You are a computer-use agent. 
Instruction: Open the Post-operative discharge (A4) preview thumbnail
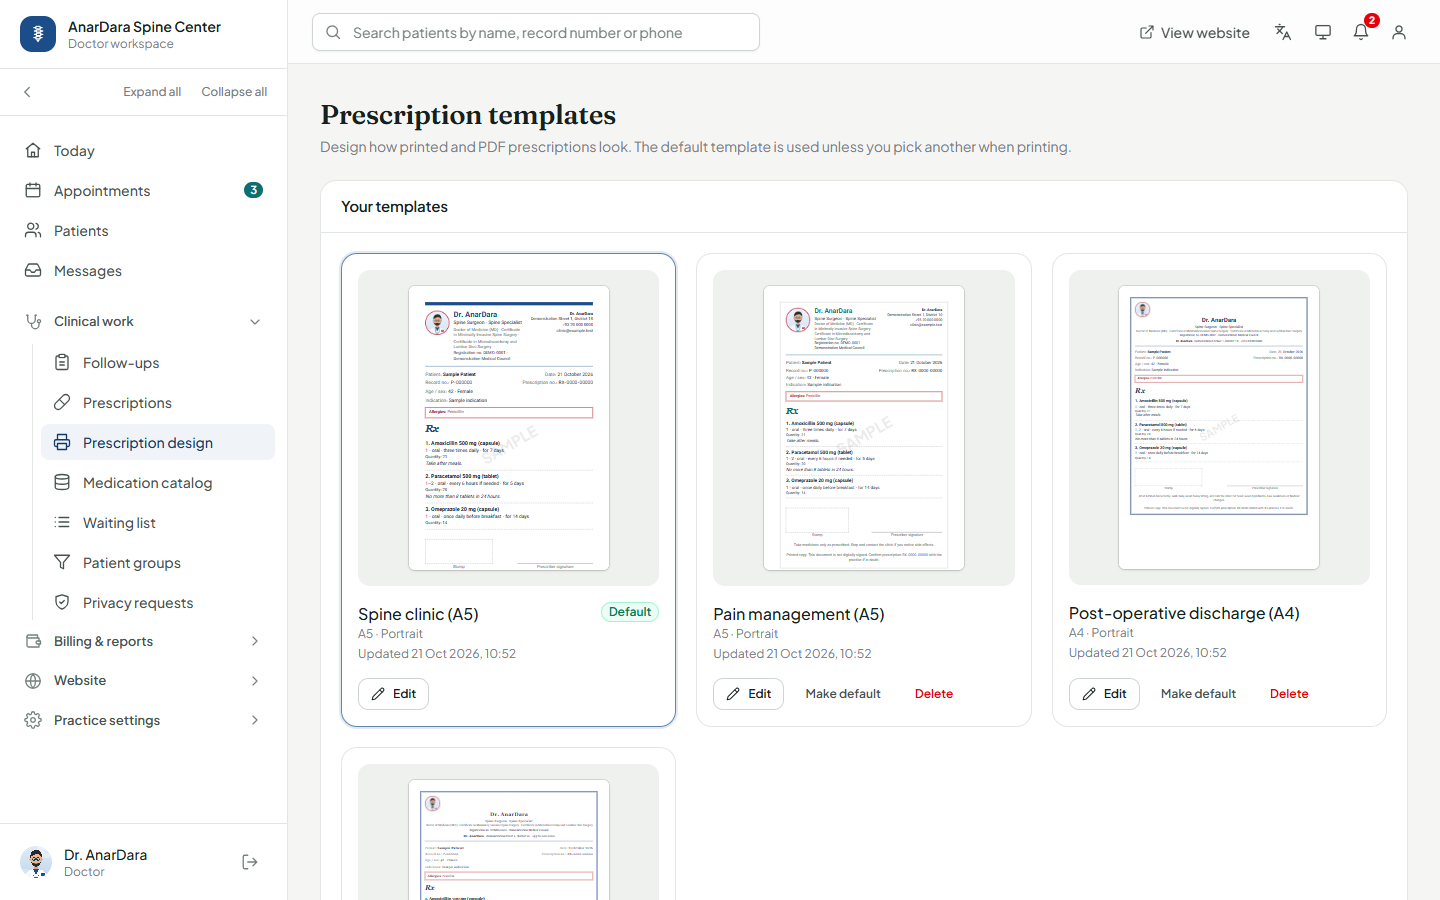pyautogui.click(x=1219, y=428)
